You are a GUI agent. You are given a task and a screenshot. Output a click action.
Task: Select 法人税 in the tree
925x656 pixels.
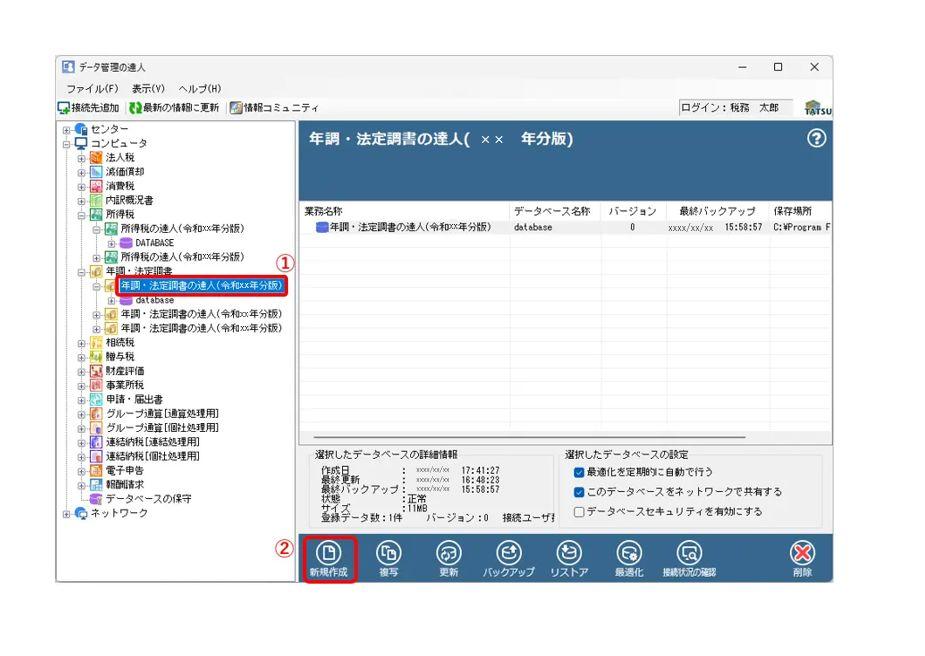coord(120,158)
